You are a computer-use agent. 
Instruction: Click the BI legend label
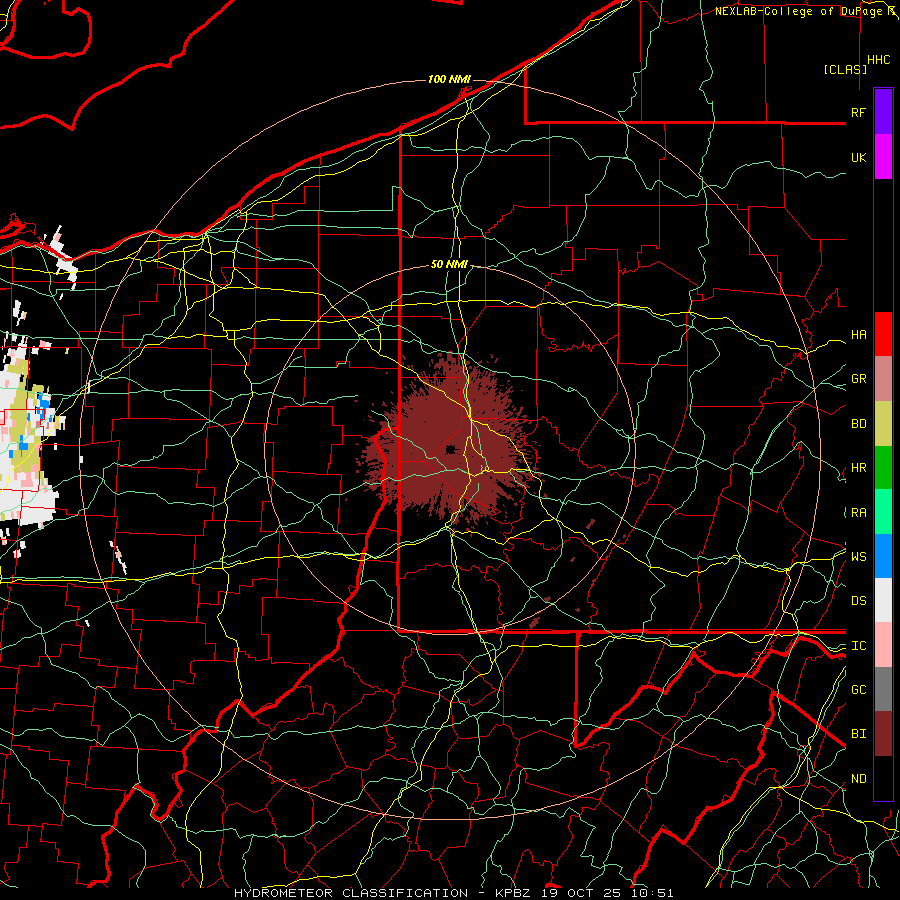(x=858, y=734)
